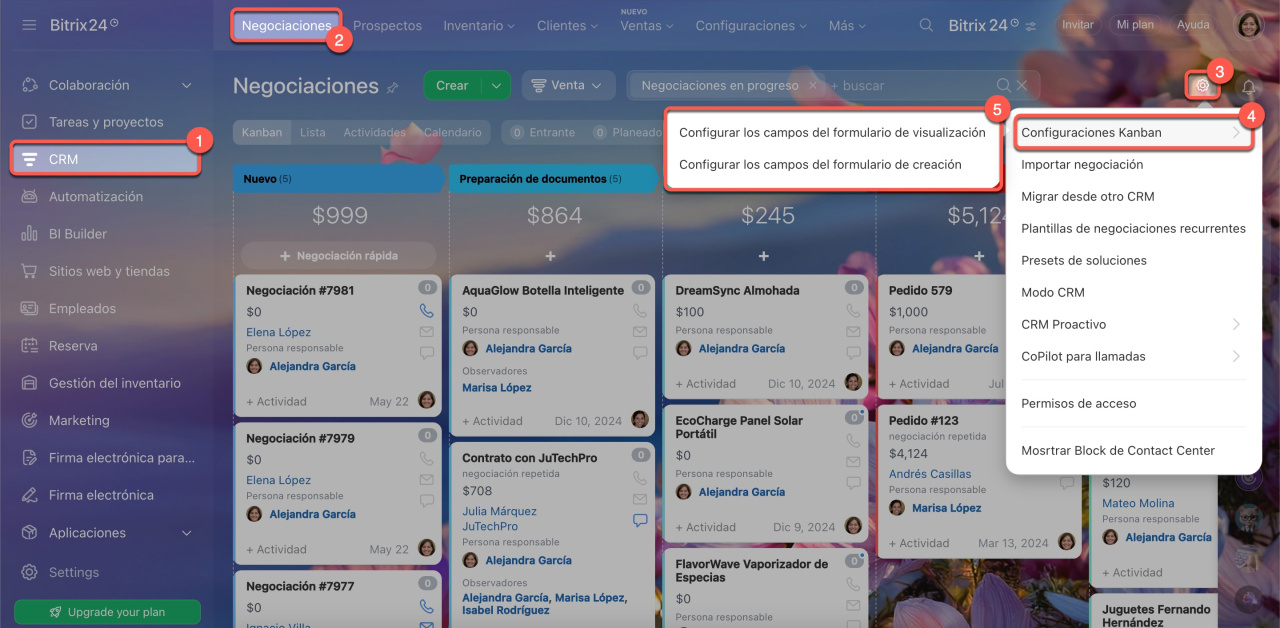Click the bell notifications icon

click(1248, 87)
